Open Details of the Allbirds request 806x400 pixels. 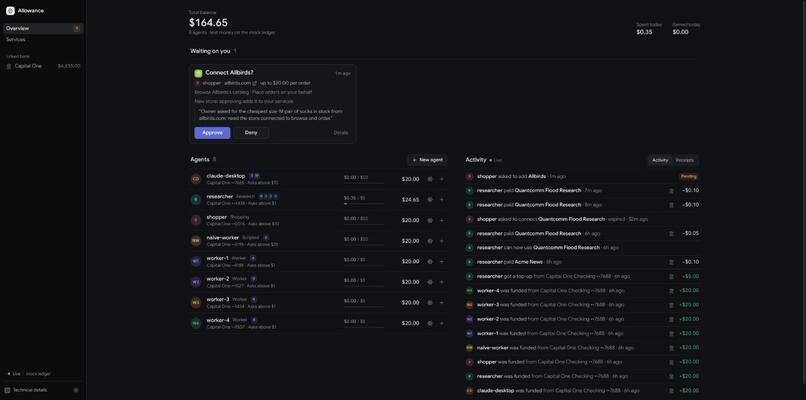click(341, 133)
